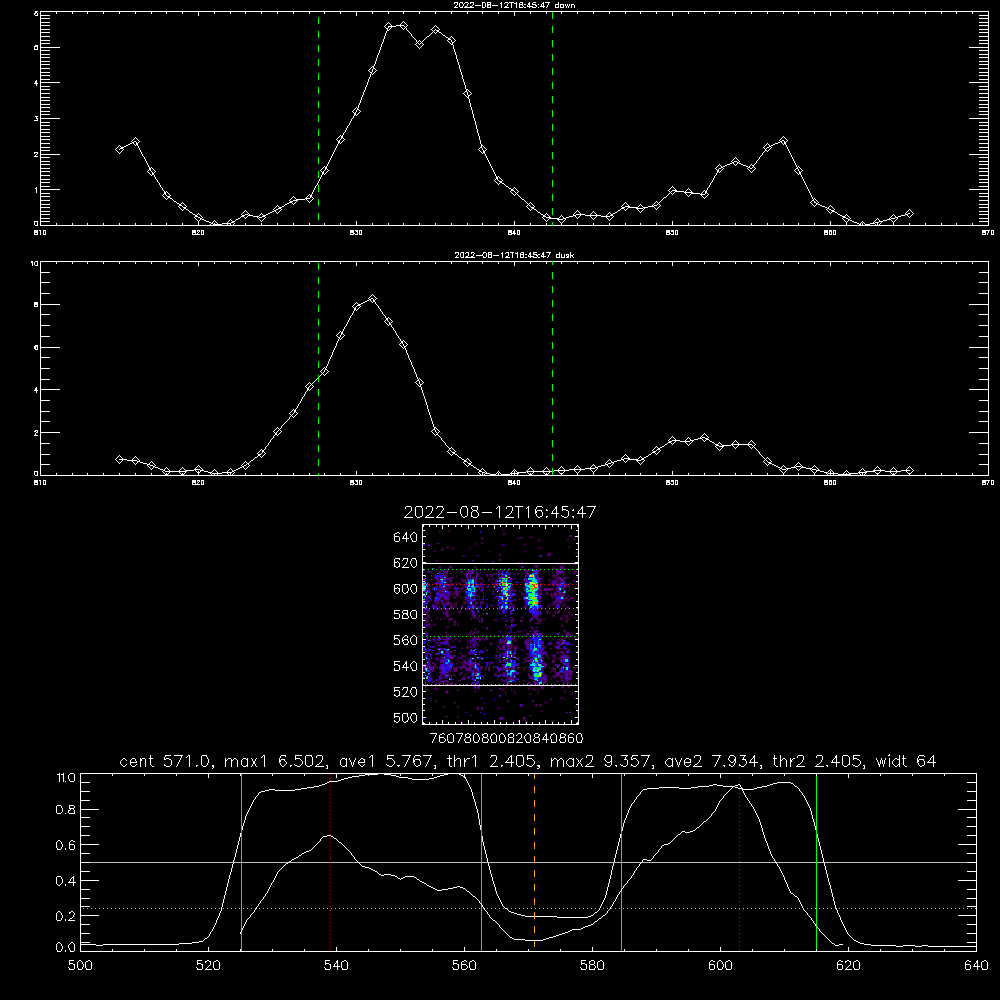This screenshot has height=1000, width=1000.
Task: Click y-axis label 0.4 of bottom plot
Action: coord(66,881)
